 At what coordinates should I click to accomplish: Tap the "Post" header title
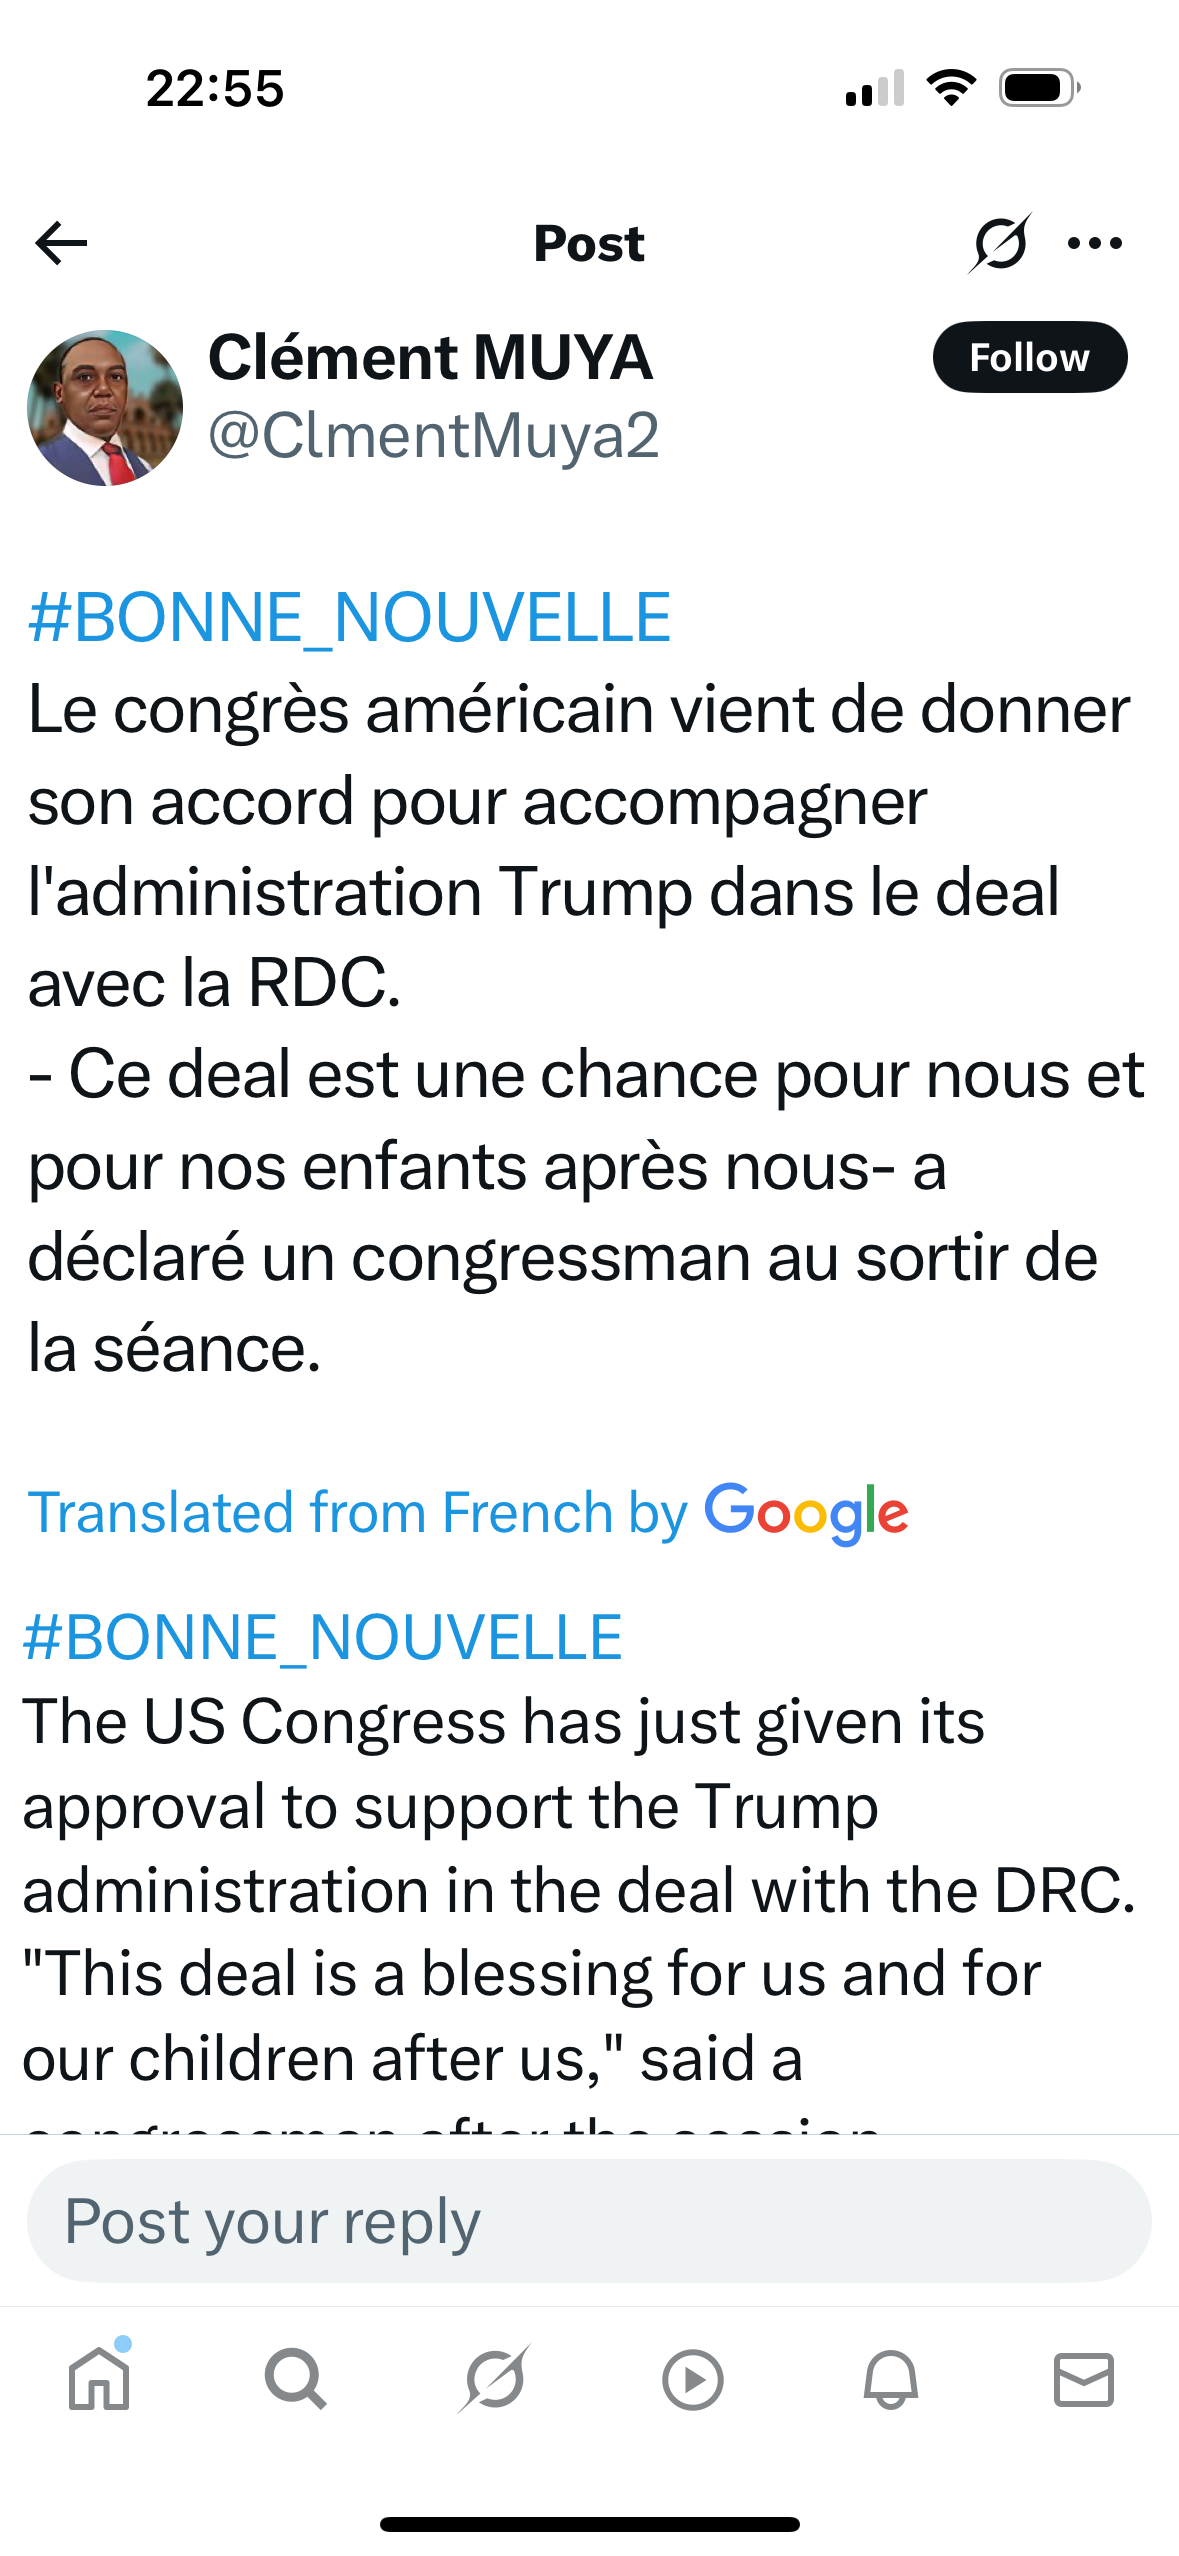[589, 243]
